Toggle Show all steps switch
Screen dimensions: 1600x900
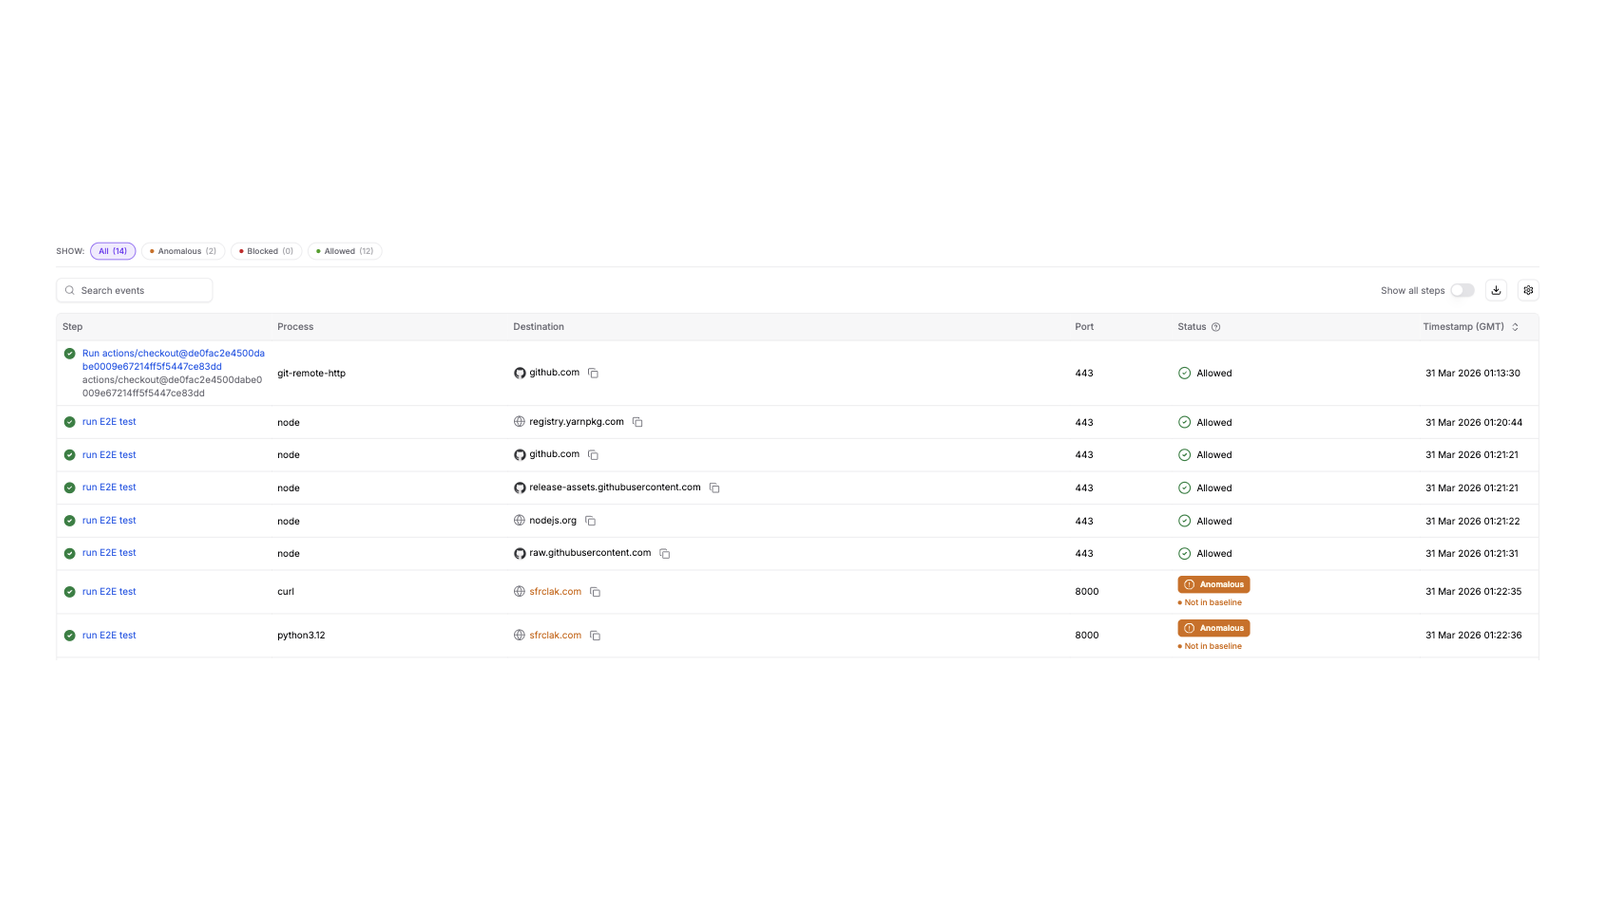pos(1462,290)
